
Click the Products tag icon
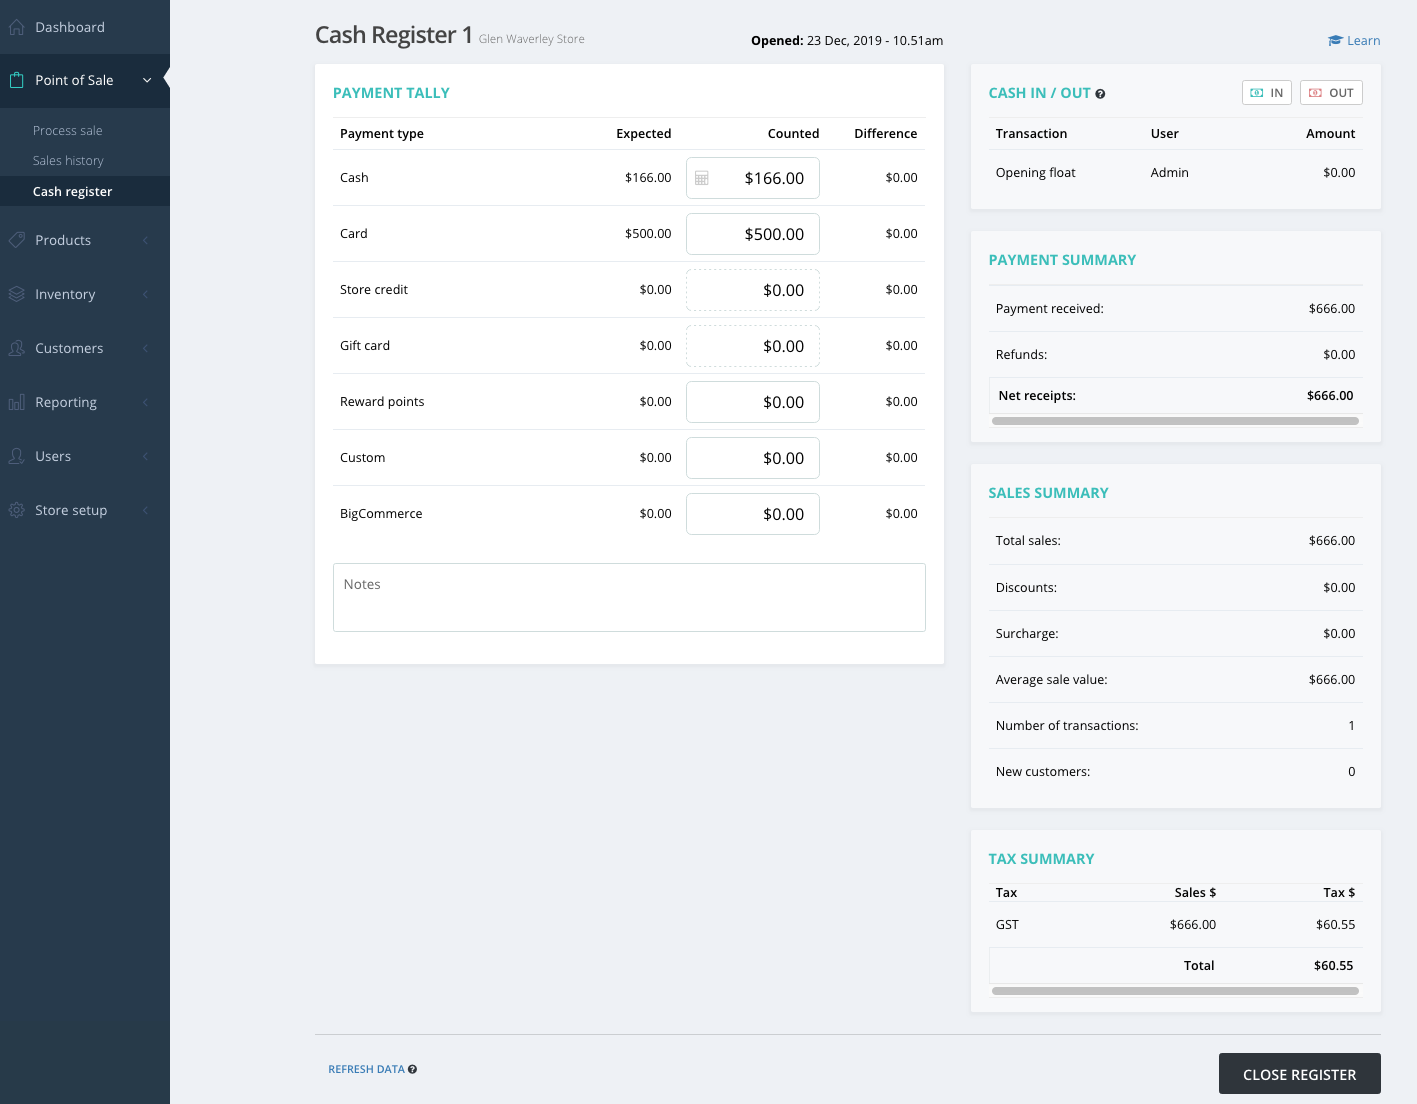(16, 240)
